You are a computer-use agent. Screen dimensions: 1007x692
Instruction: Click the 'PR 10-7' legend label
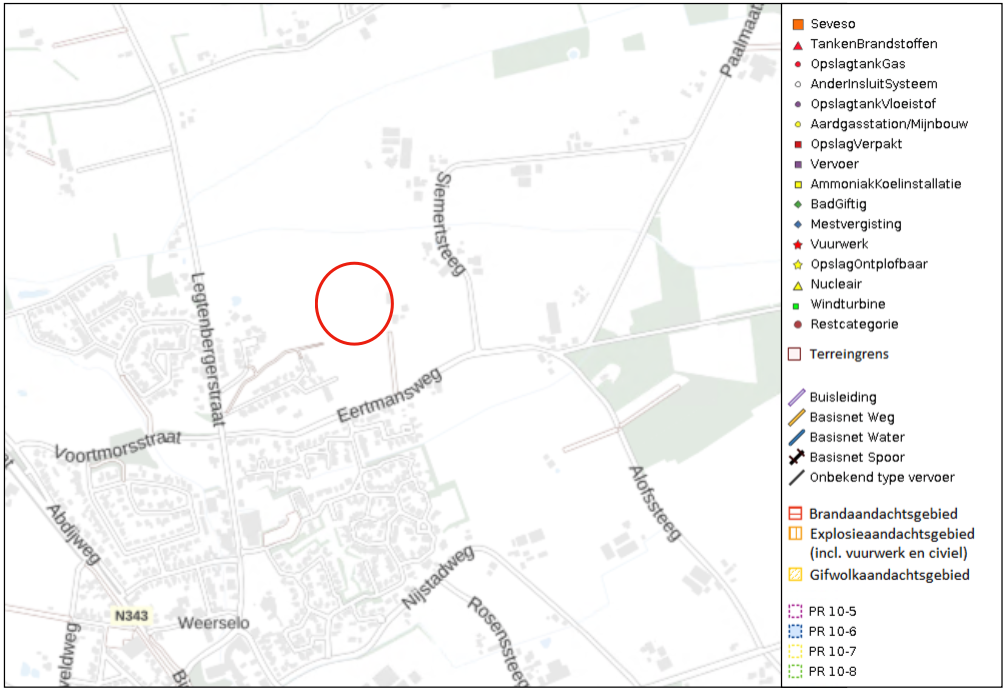click(x=832, y=652)
